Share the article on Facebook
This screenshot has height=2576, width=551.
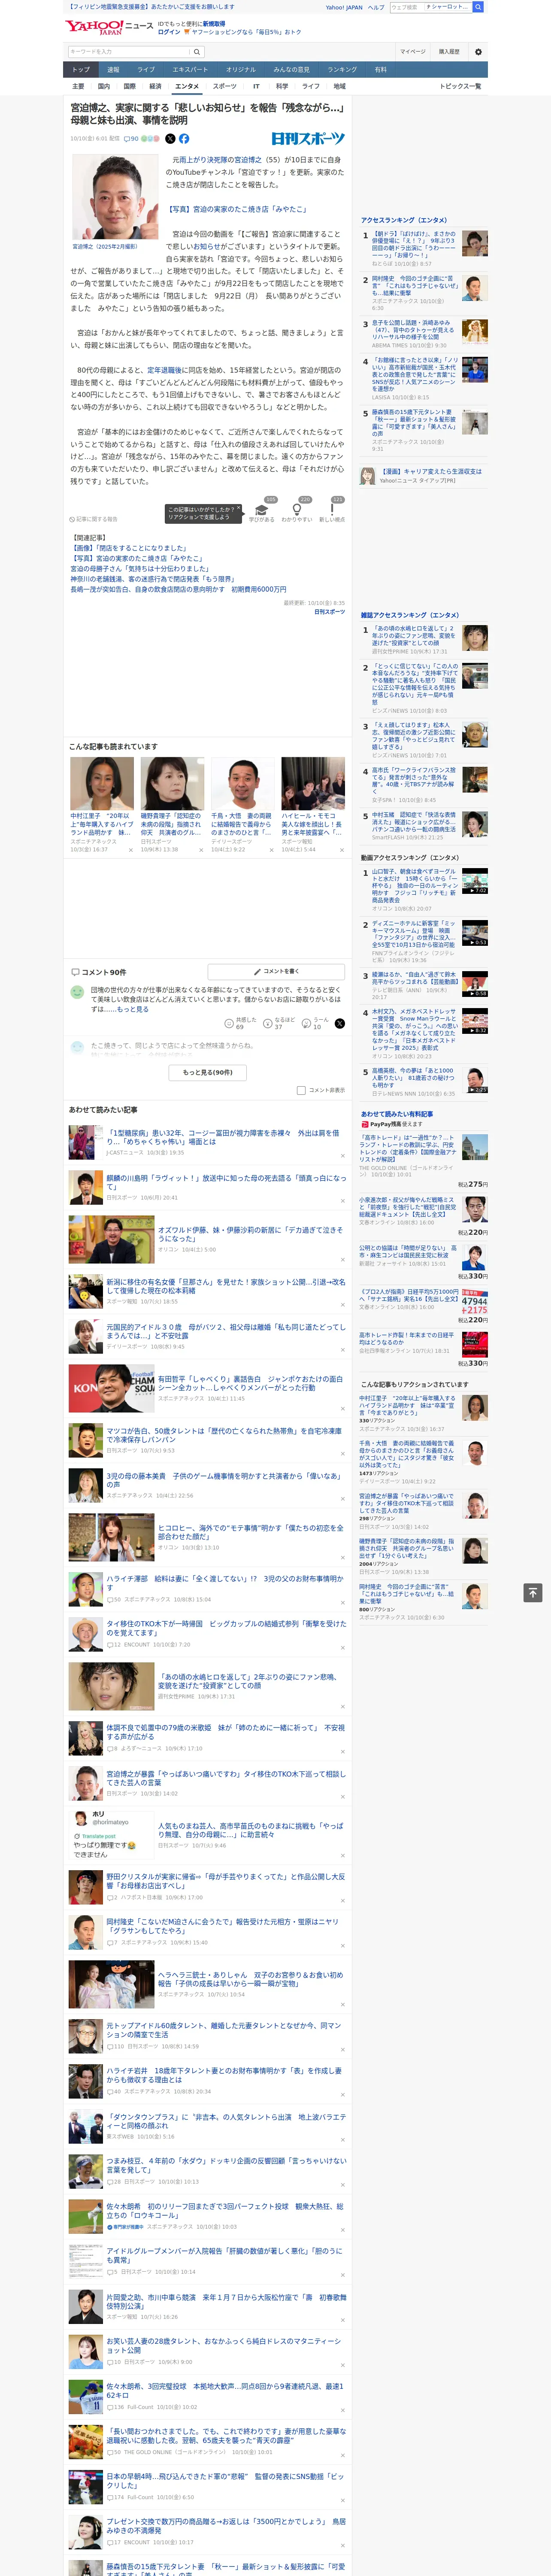(184, 139)
